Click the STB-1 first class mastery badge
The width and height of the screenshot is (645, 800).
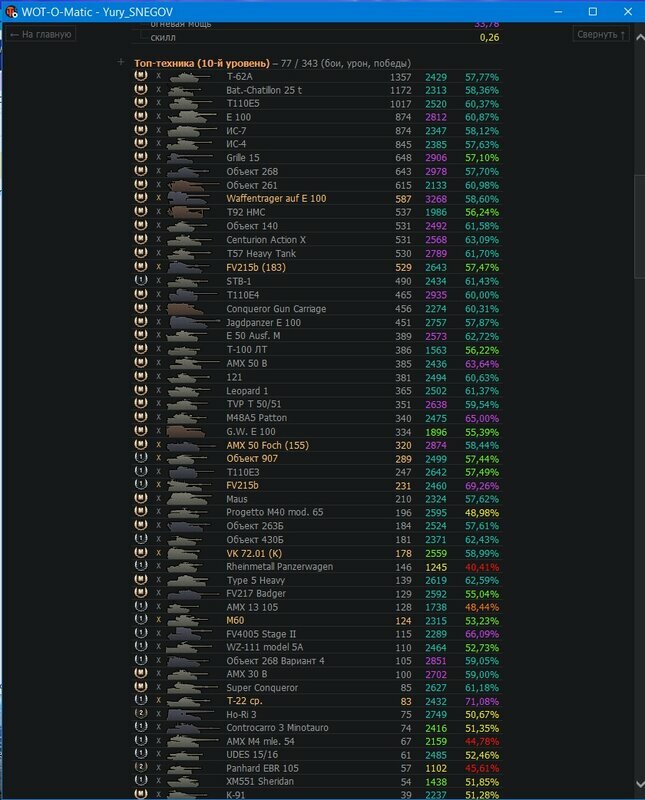point(140,281)
